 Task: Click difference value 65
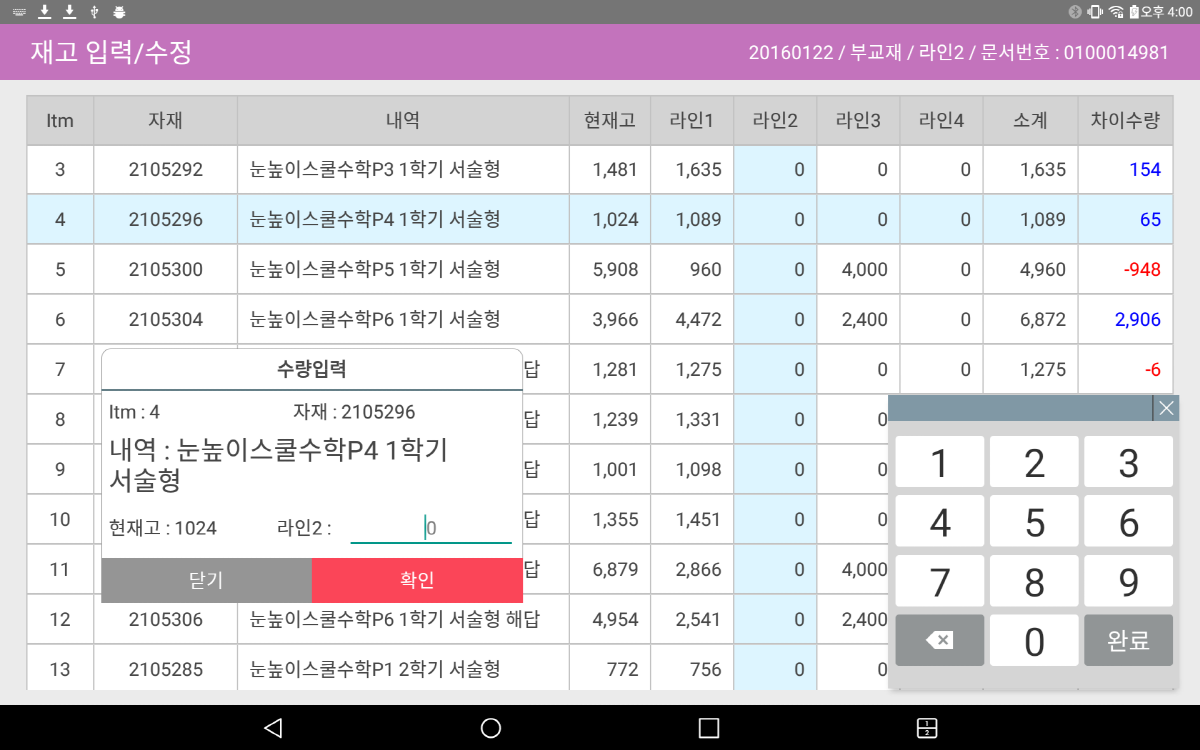1150,220
